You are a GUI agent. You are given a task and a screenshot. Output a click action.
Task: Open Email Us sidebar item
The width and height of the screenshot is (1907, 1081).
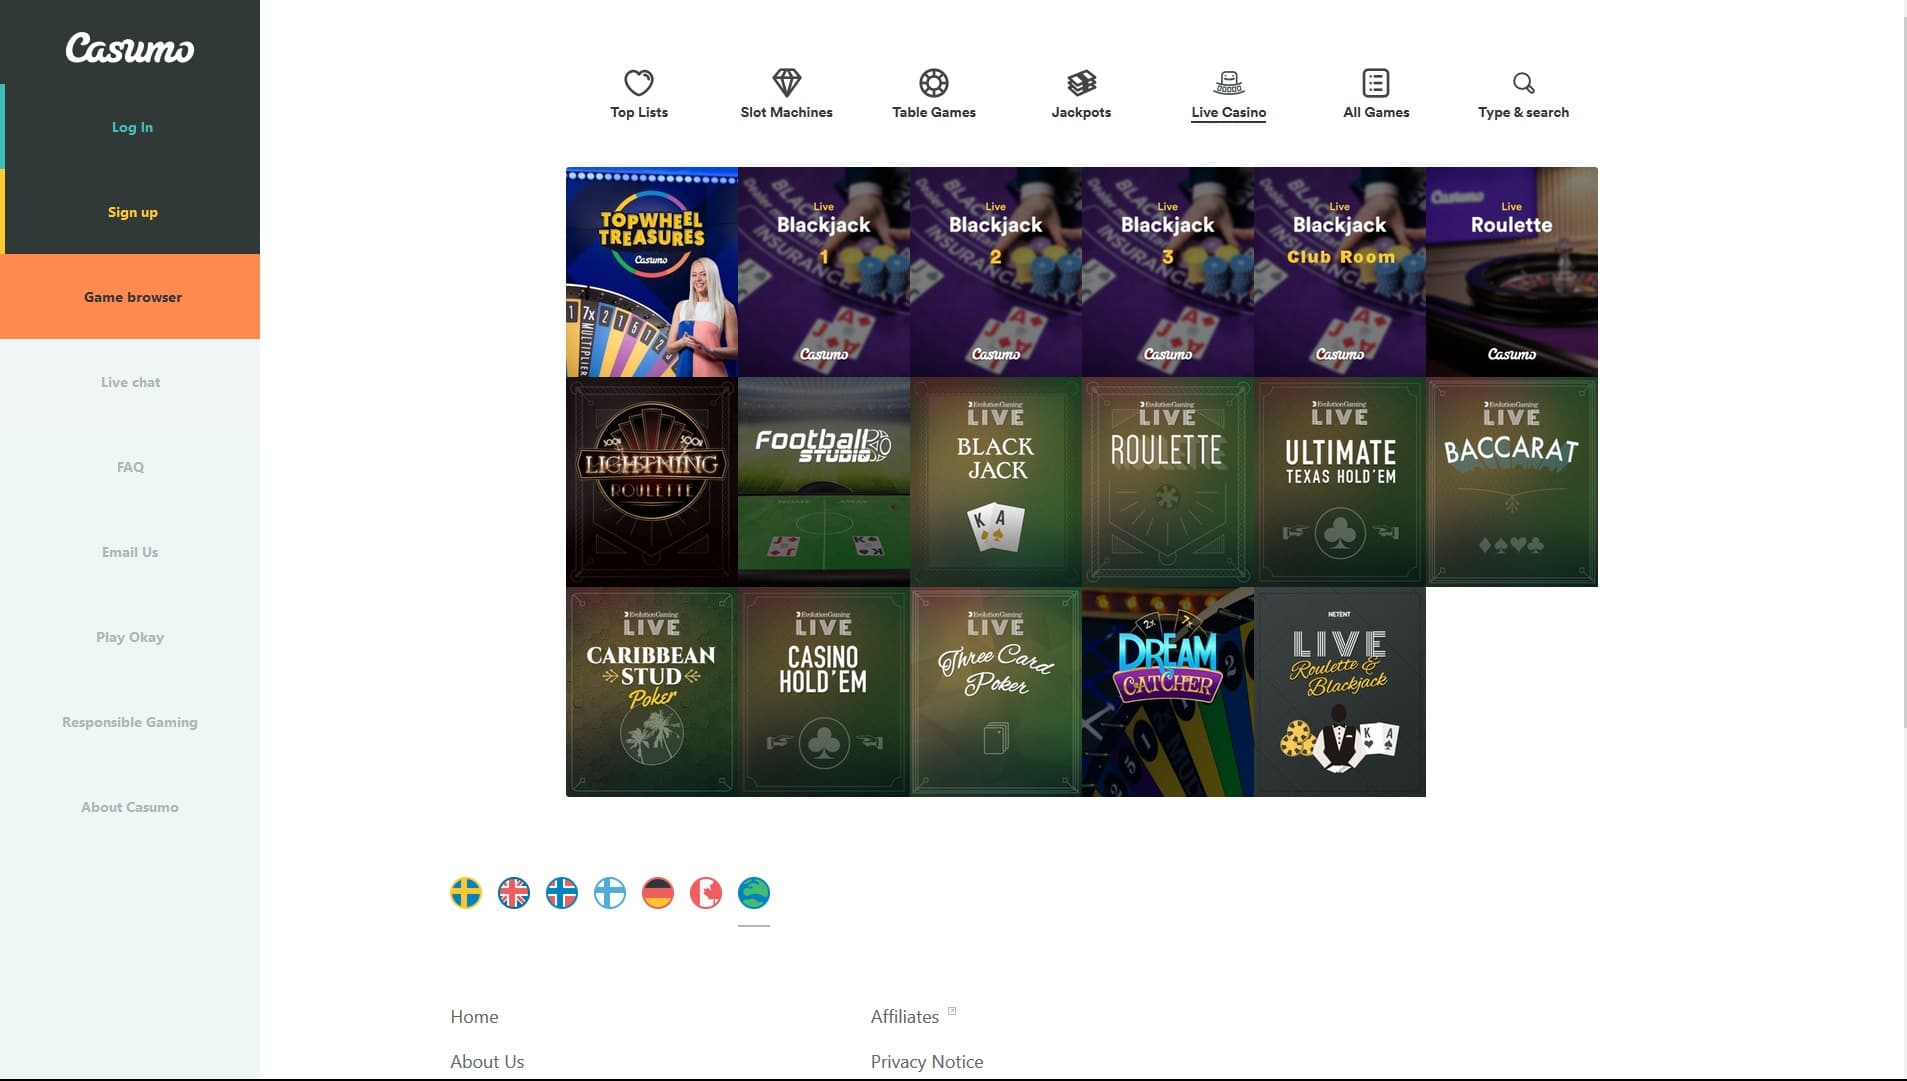pos(130,552)
